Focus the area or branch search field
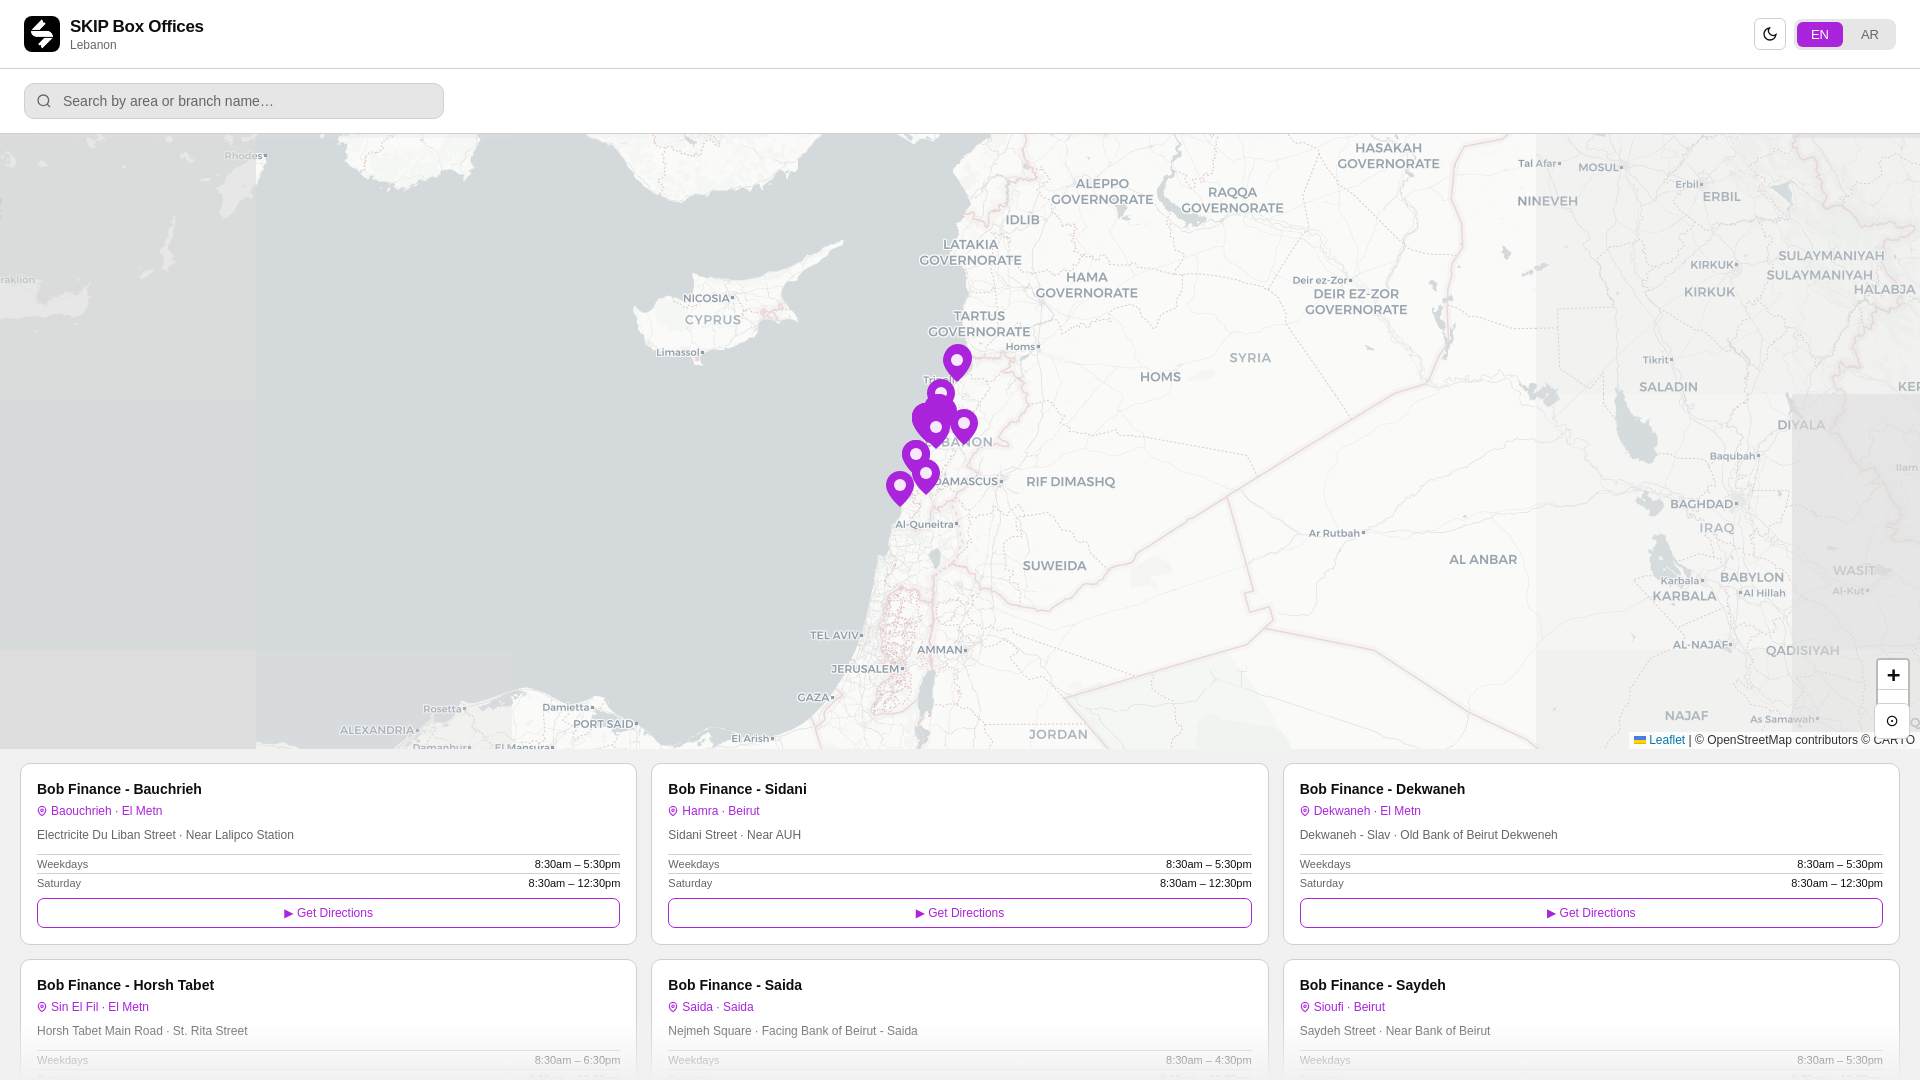This screenshot has height=1080, width=1920. [x=234, y=101]
